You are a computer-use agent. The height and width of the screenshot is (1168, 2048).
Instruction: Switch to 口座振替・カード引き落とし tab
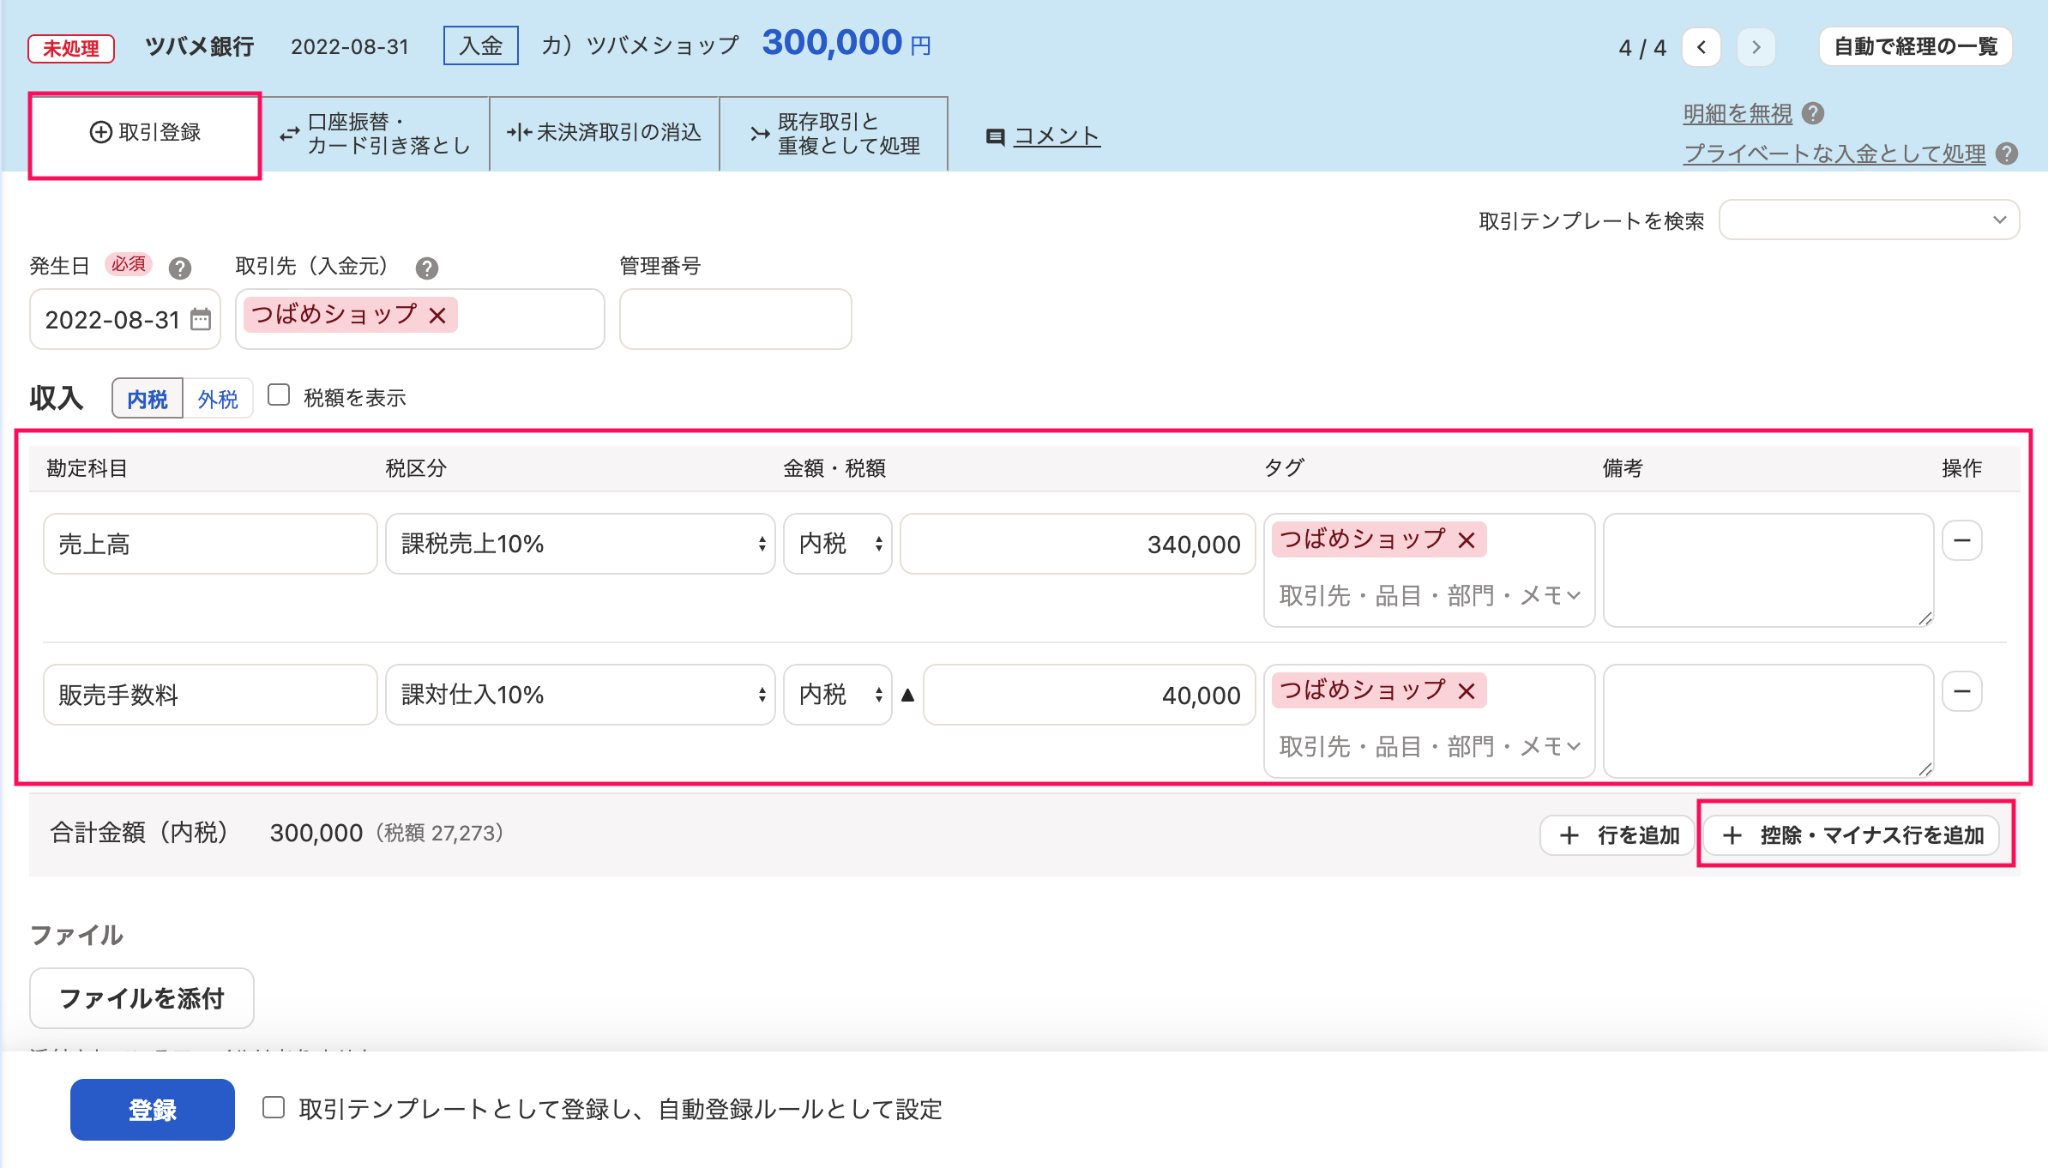pyautogui.click(x=375, y=134)
